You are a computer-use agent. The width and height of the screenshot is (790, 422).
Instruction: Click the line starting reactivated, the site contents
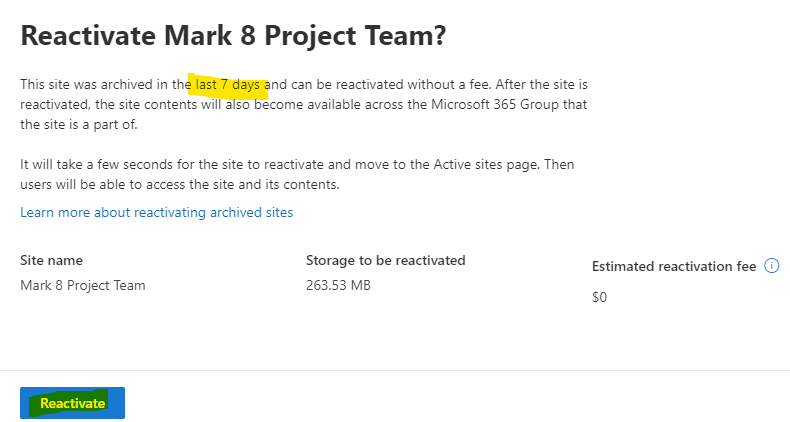(x=304, y=105)
